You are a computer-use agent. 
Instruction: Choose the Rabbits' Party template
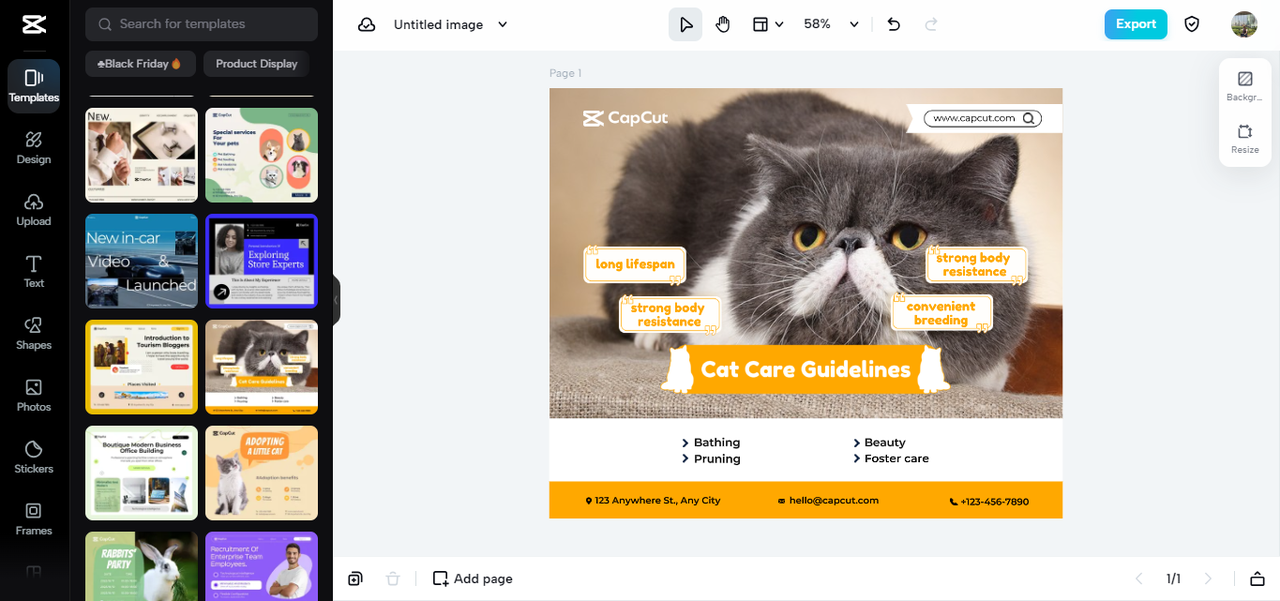[x=141, y=566]
